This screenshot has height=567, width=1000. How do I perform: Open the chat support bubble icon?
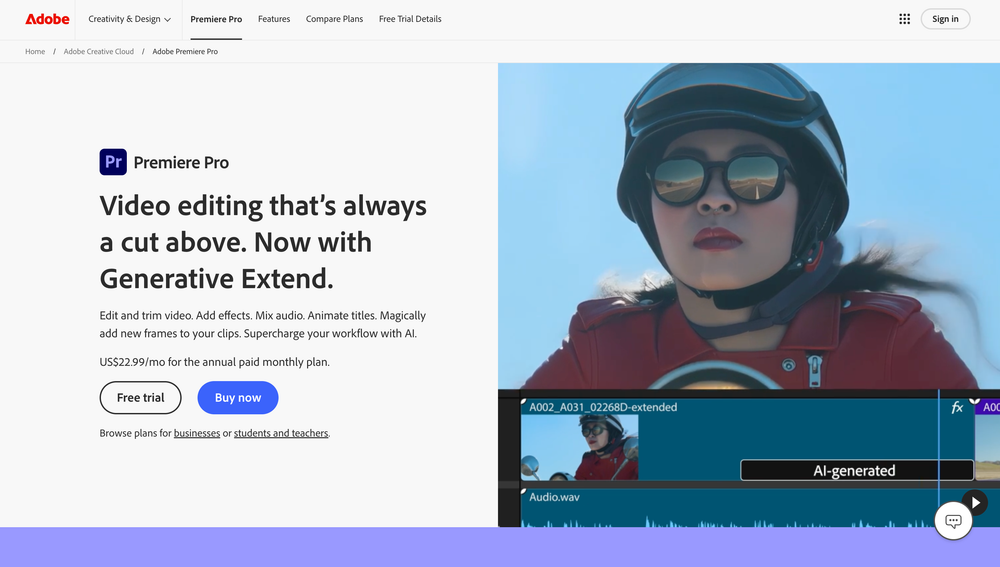(x=953, y=521)
